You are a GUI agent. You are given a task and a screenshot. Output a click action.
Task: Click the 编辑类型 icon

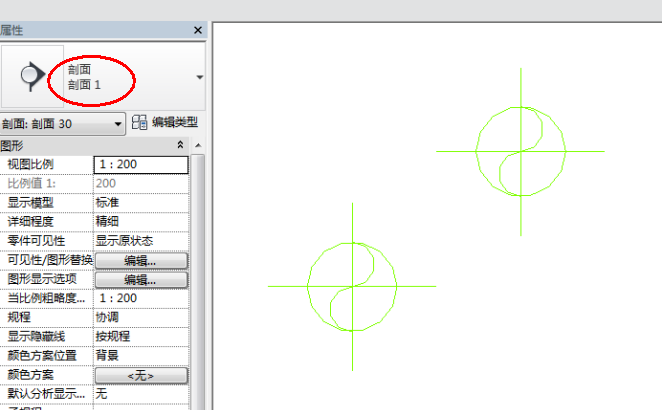[139, 122]
